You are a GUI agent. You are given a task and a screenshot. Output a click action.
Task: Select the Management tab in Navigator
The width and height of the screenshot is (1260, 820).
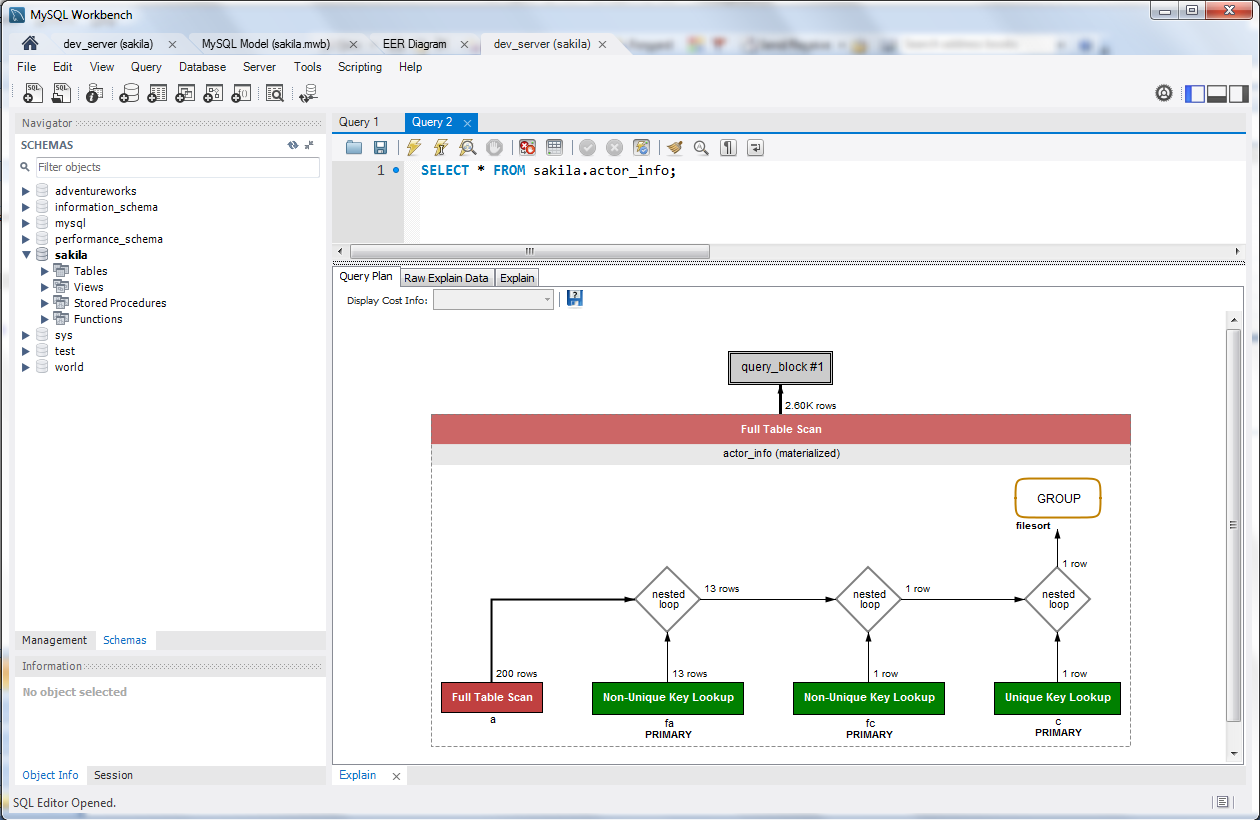[x=55, y=640]
